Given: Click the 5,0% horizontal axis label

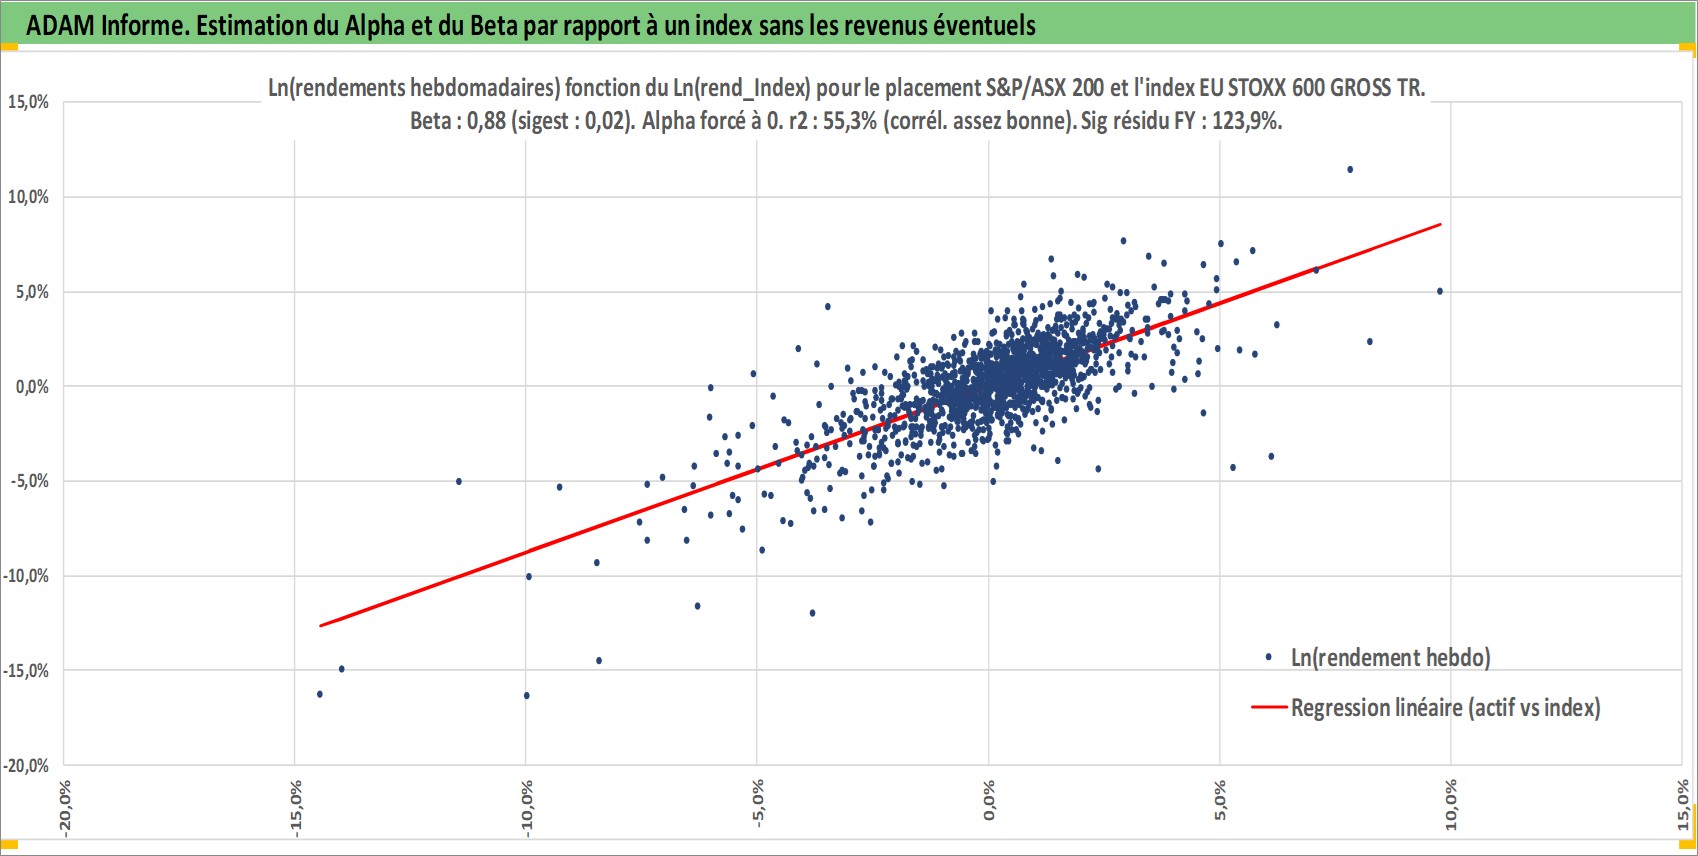Looking at the screenshot, I should tap(1220, 802).
